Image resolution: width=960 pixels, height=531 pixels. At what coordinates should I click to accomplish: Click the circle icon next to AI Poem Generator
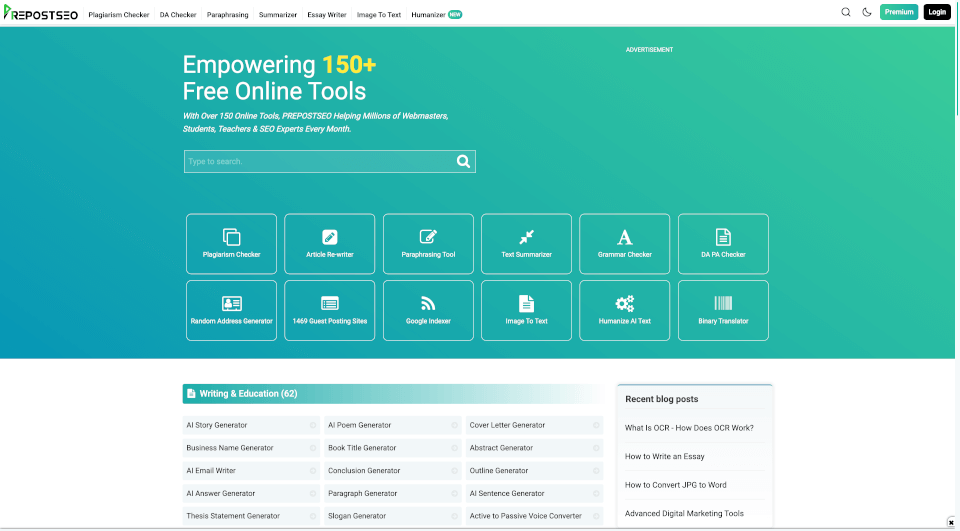(454, 425)
